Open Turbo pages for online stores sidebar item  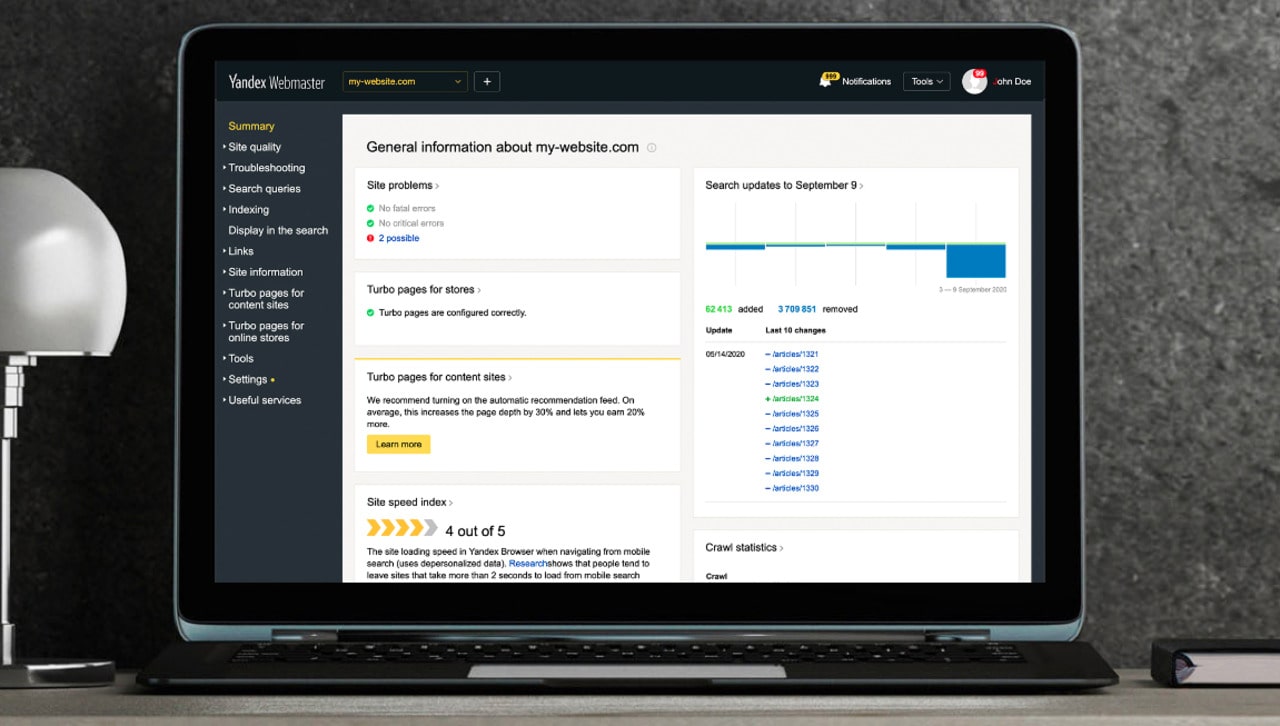pyautogui.click(x=265, y=332)
